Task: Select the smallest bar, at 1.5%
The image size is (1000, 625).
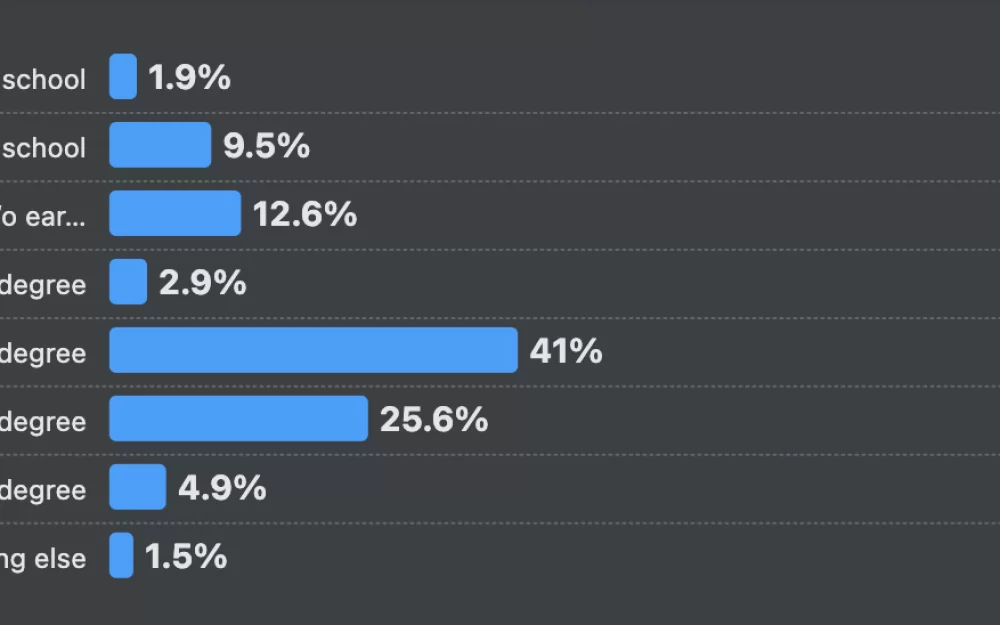Action: (121, 555)
